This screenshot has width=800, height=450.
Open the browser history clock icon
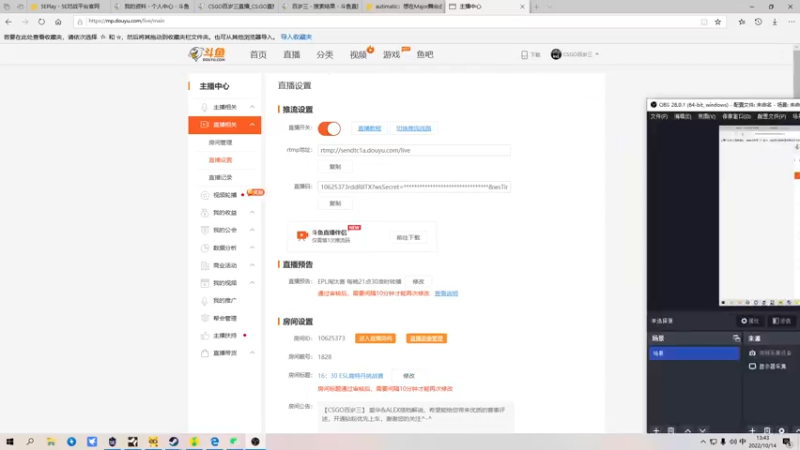tap(758, 21)
